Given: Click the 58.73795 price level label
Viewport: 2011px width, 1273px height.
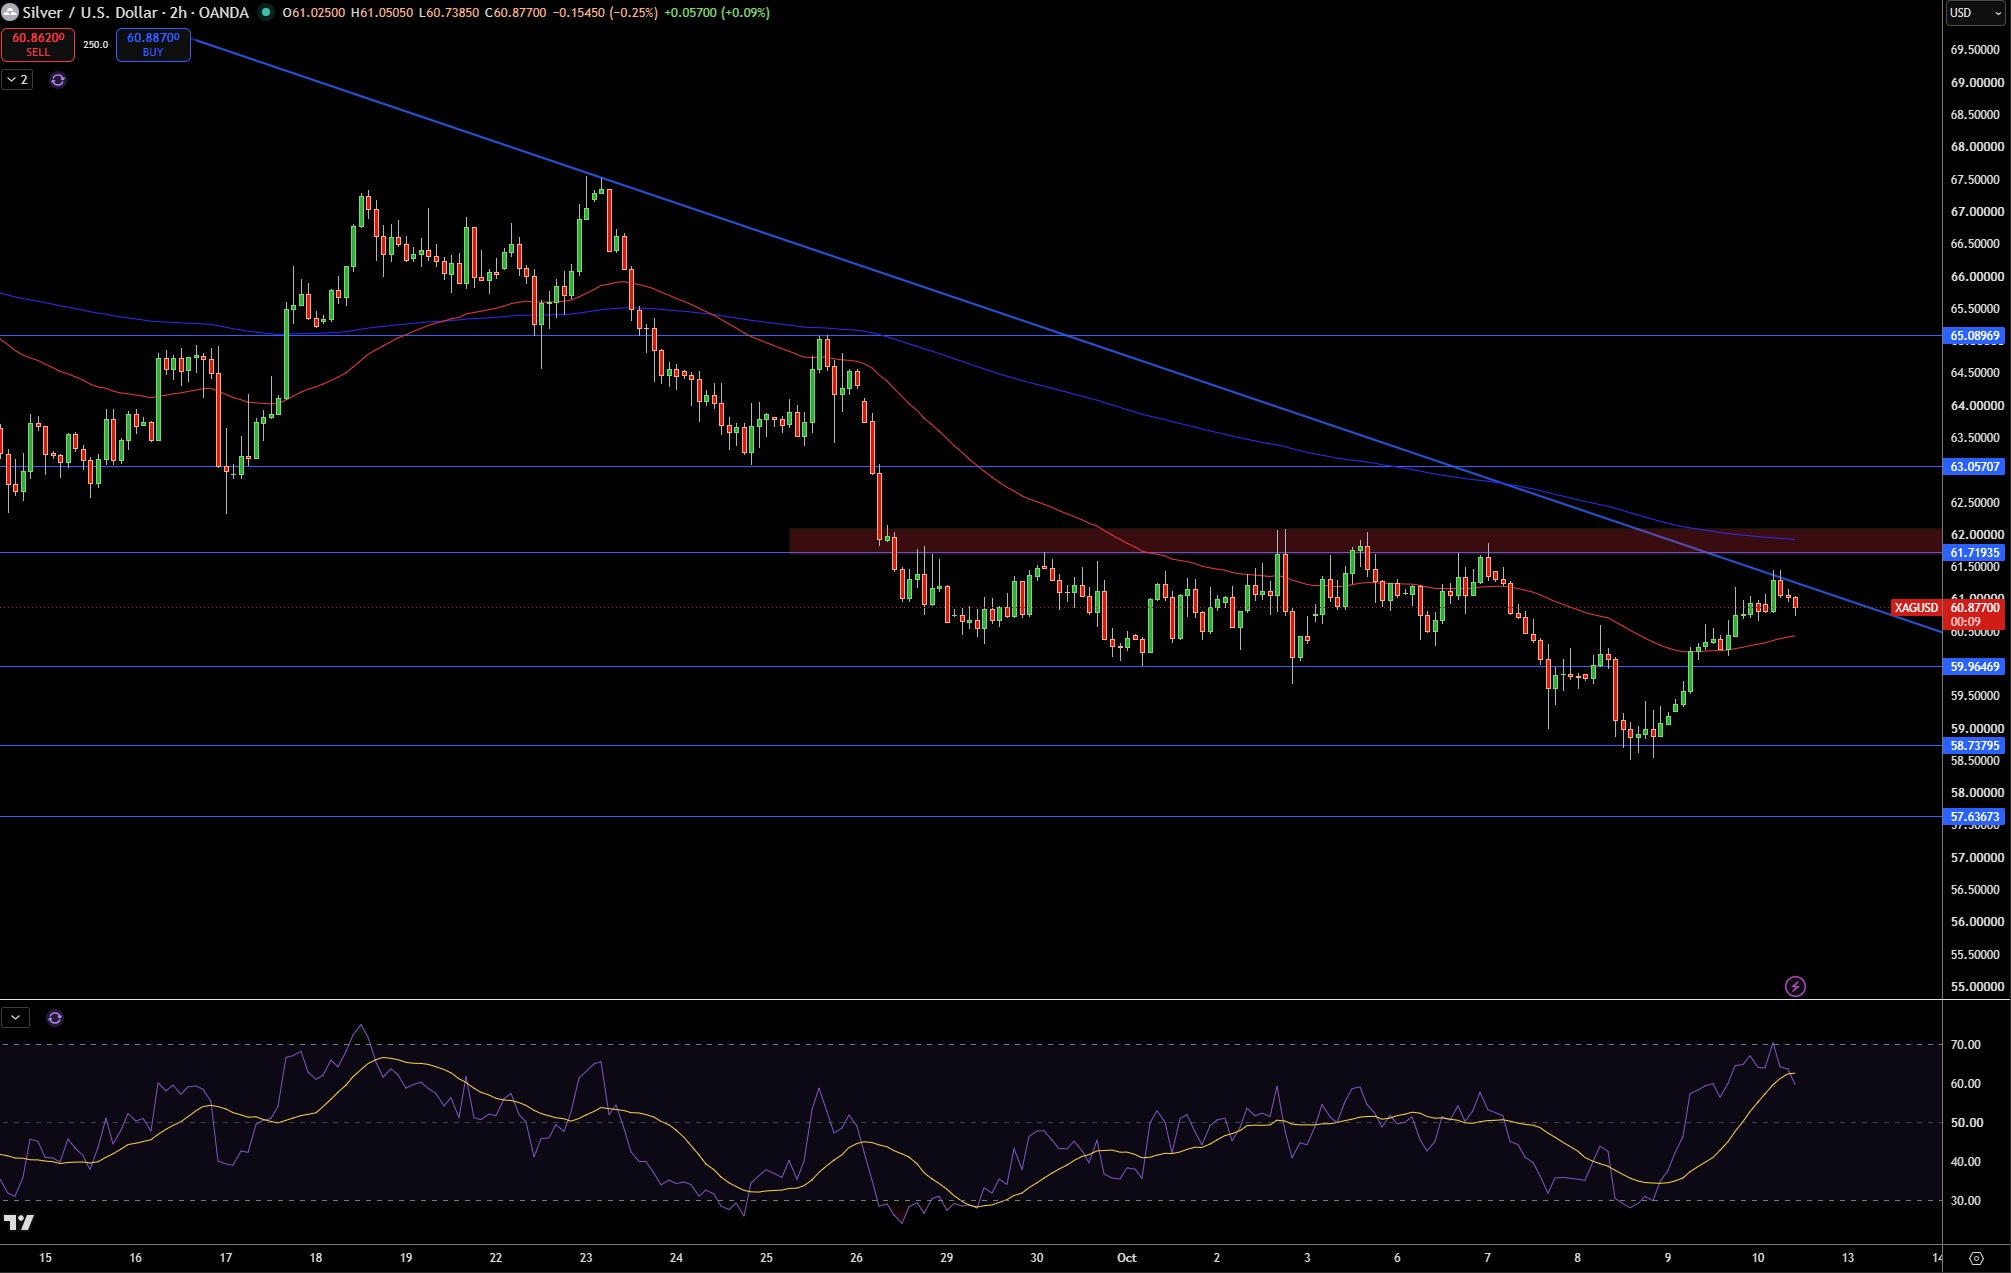Looking at the screenshot, I should [x=1975, y=746].
